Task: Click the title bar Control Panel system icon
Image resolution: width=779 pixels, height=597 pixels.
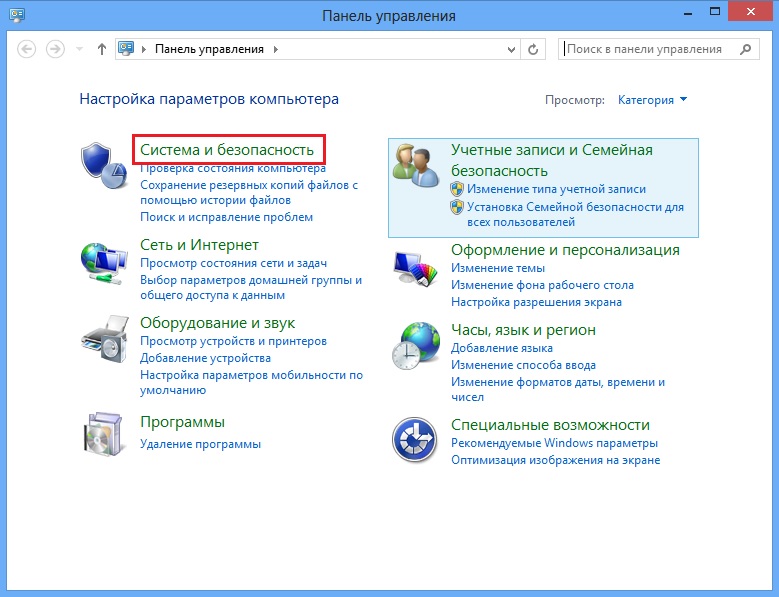Action: coord(17,15)
